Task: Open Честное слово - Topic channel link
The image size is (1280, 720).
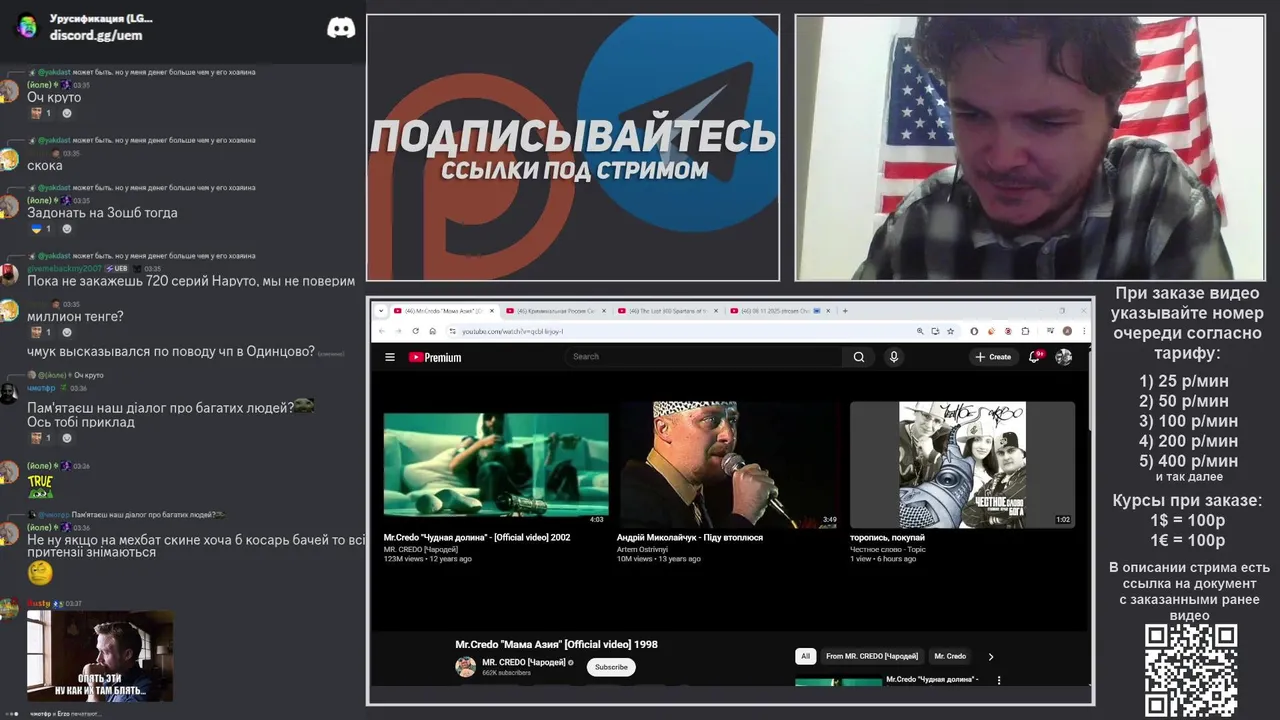Action: coord(888,549)
